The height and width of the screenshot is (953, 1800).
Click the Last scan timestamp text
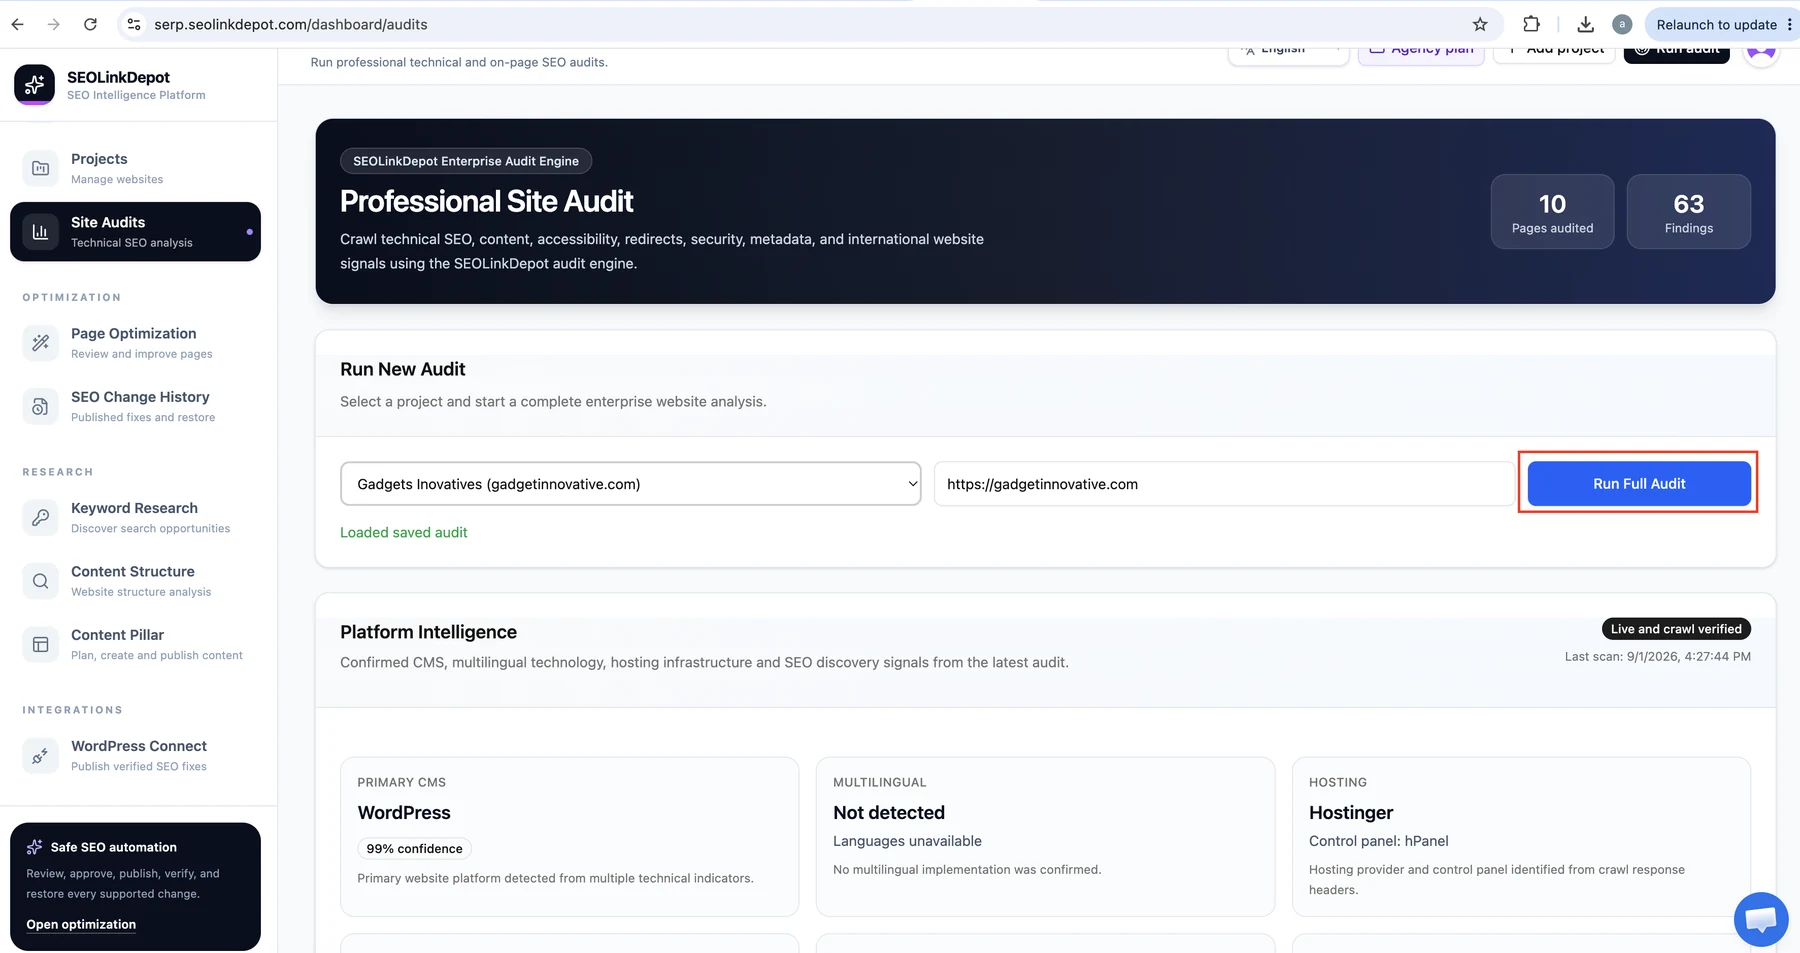tap(1657, 657)
